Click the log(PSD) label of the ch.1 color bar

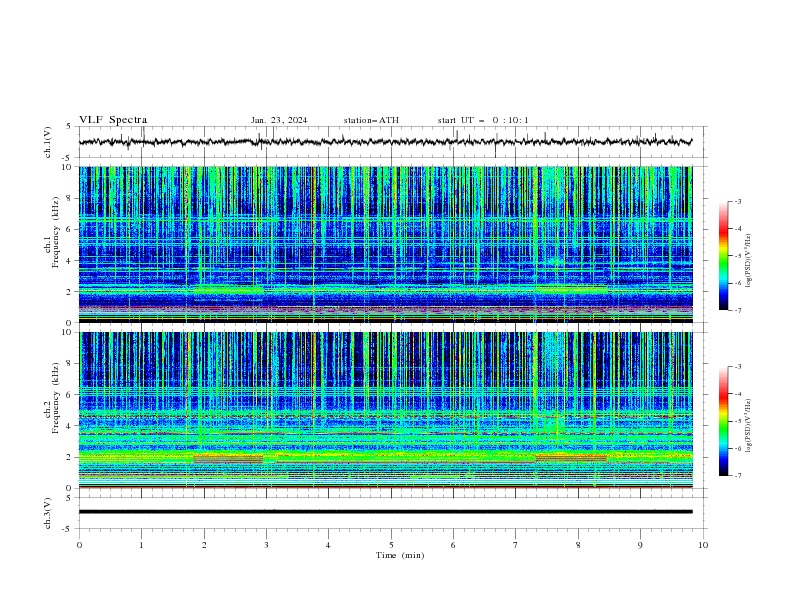click(x=750, y=261)
